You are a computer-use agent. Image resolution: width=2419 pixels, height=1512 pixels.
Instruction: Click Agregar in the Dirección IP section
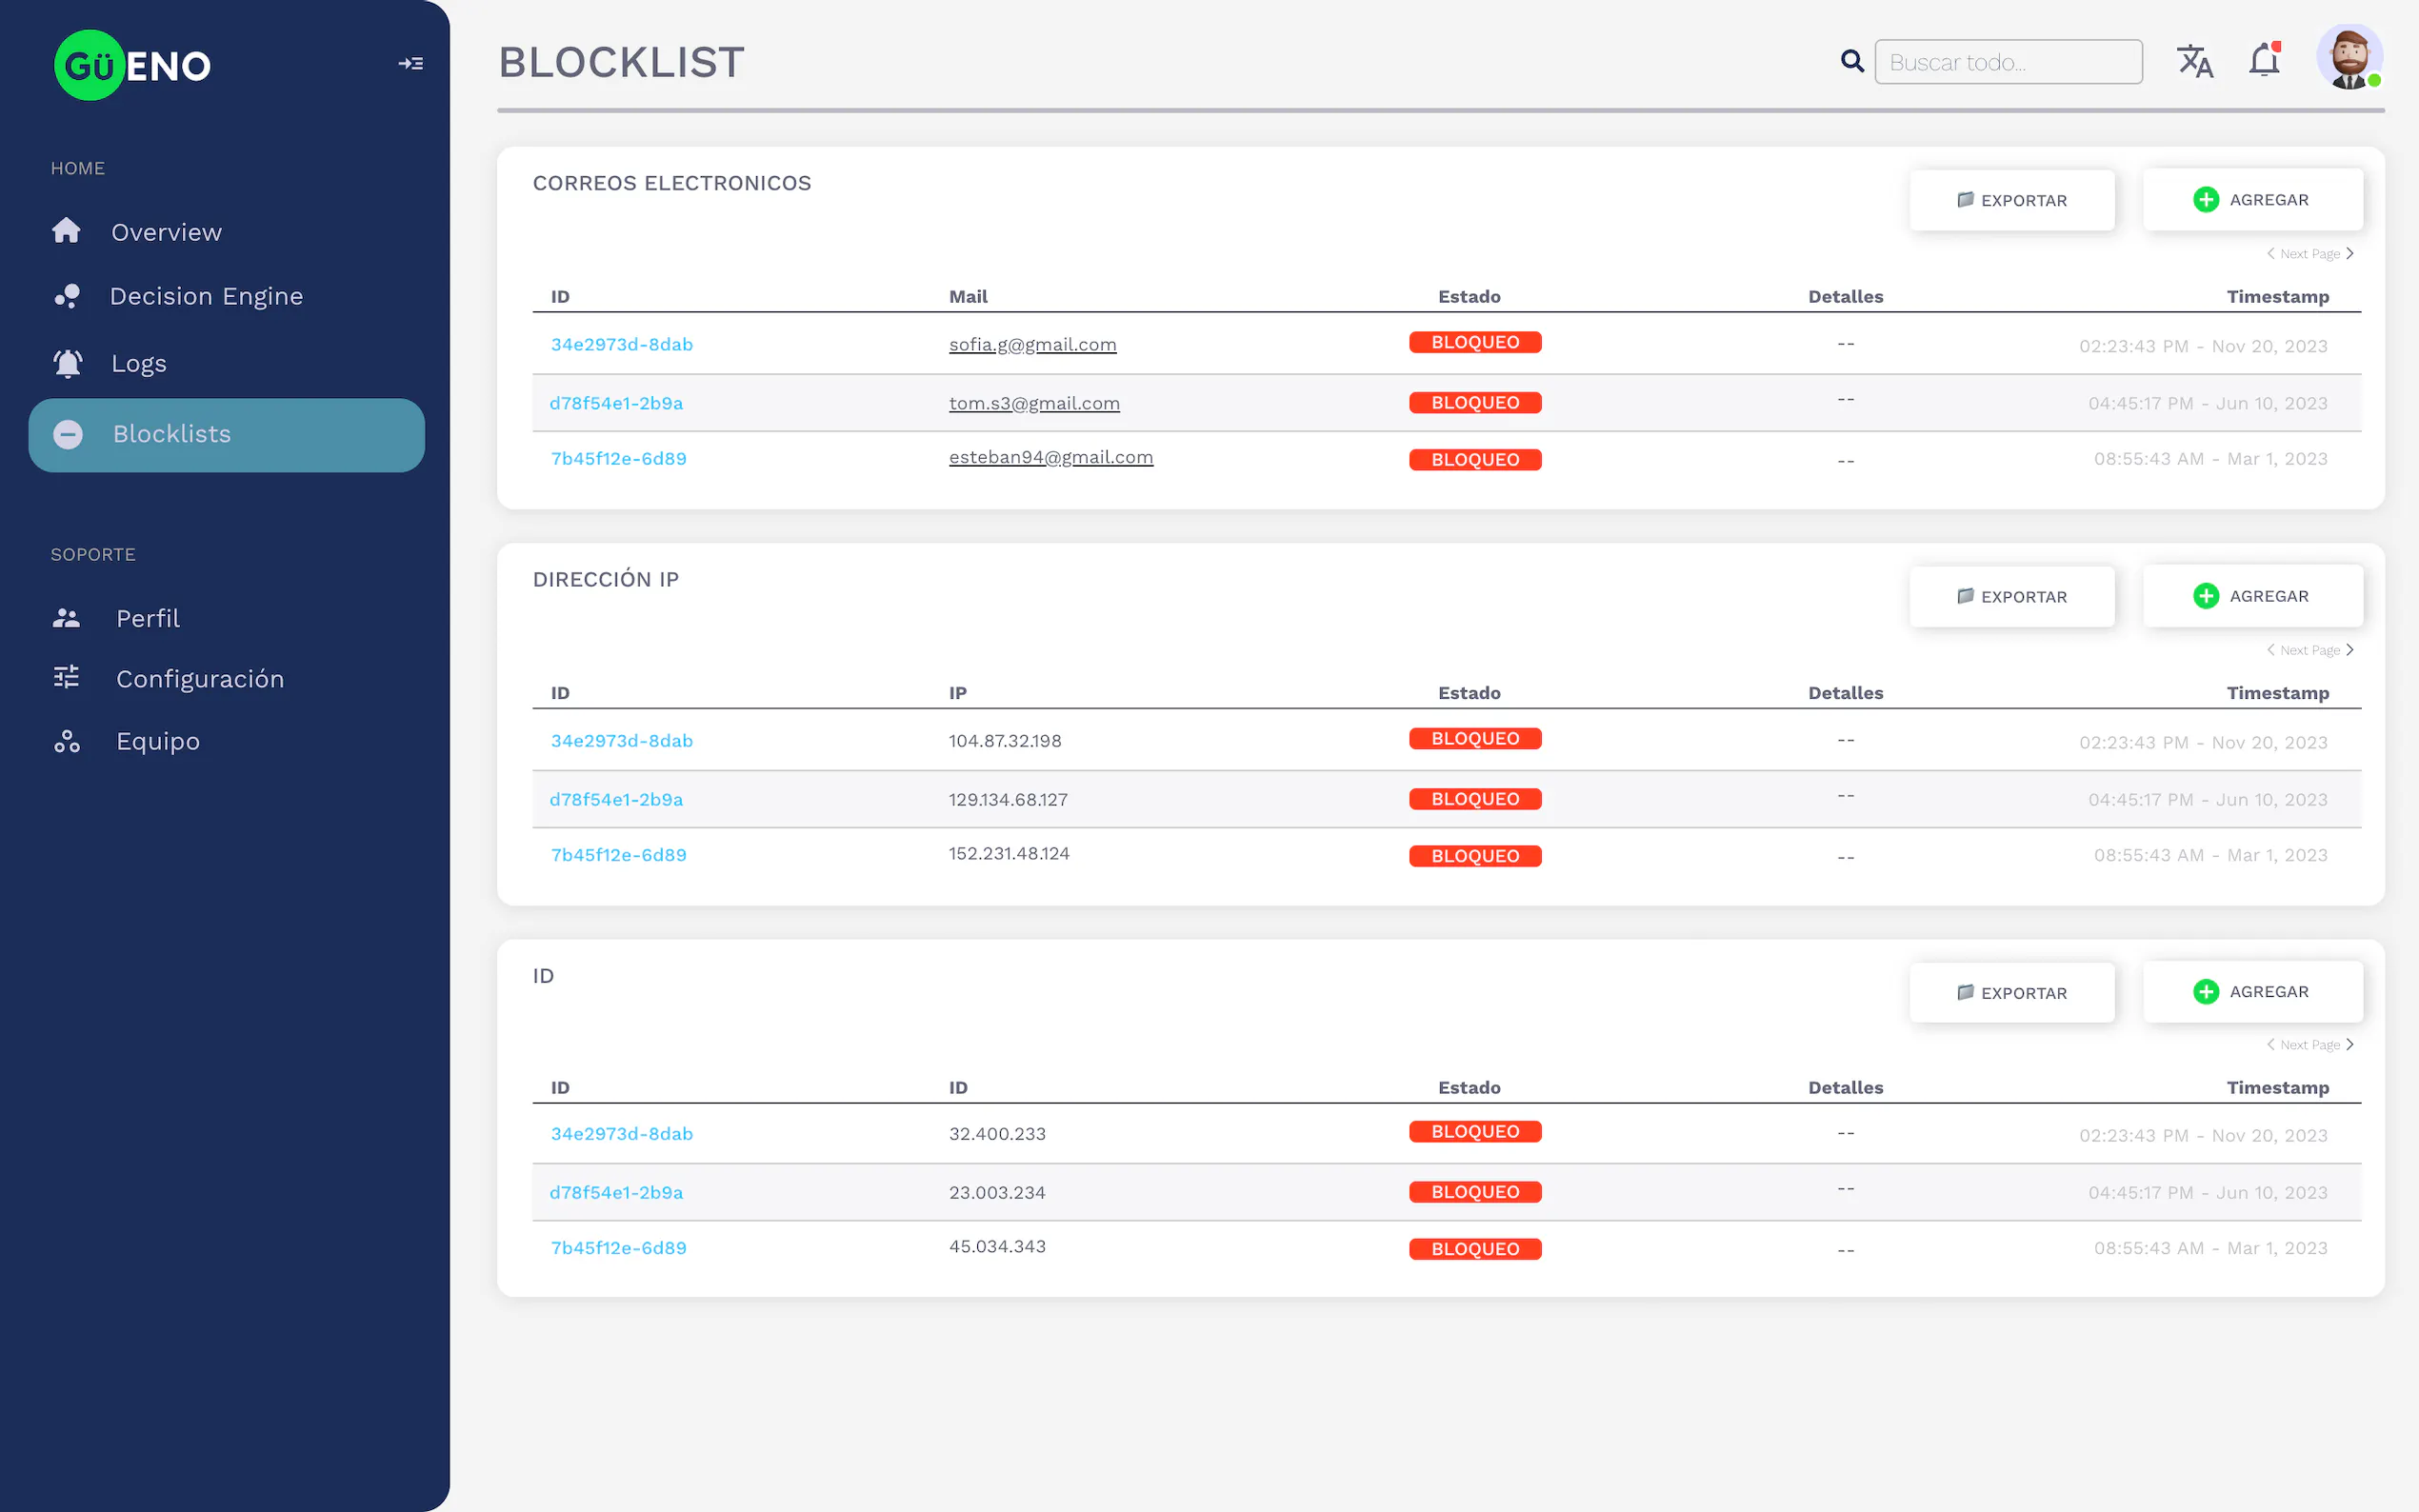(x=2252, y=596)
